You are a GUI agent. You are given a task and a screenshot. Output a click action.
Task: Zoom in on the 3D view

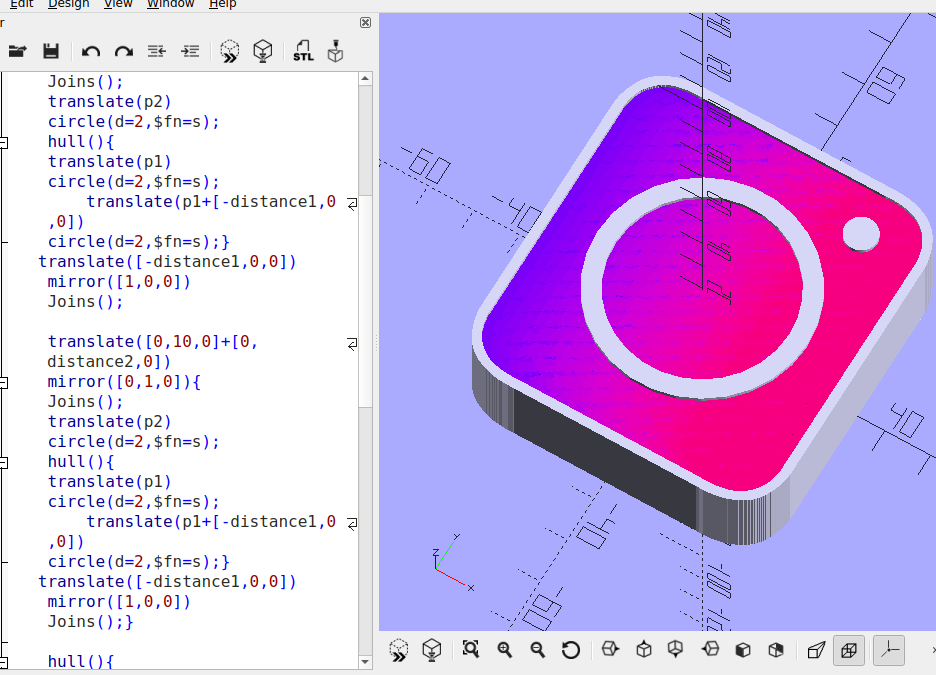(x=504, y=649)
